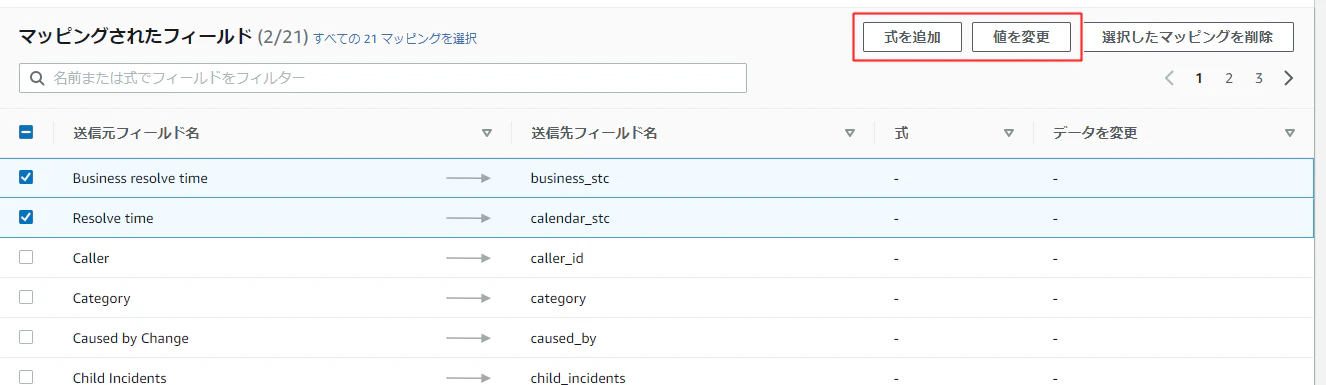Click 選択したマッピングを削除 button

pos(1187,37)
